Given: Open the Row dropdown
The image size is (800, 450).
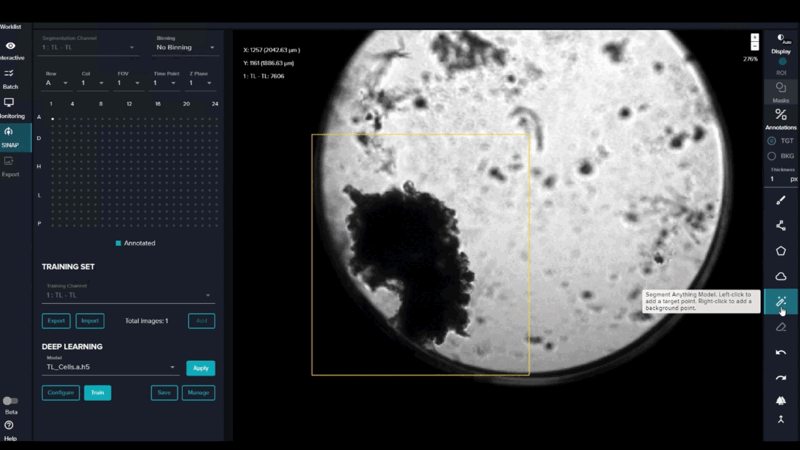Looking at the screenshot, I should coord(56,83).
